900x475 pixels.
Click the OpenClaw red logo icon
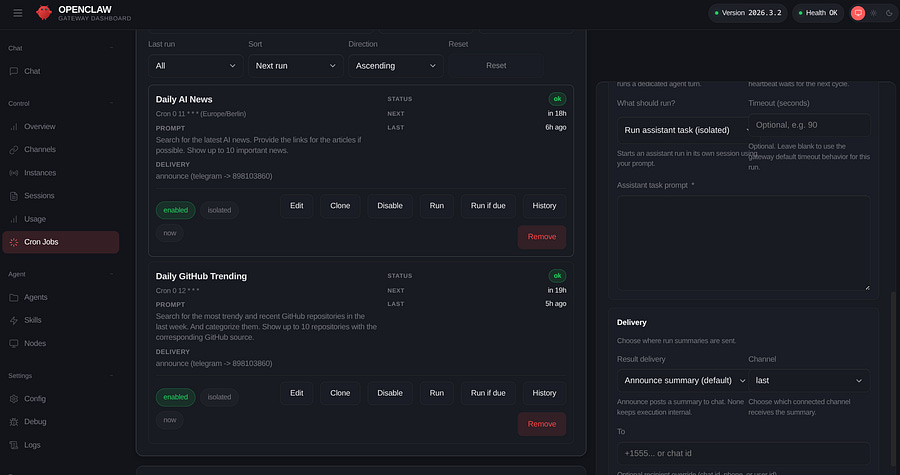point(44,13)
